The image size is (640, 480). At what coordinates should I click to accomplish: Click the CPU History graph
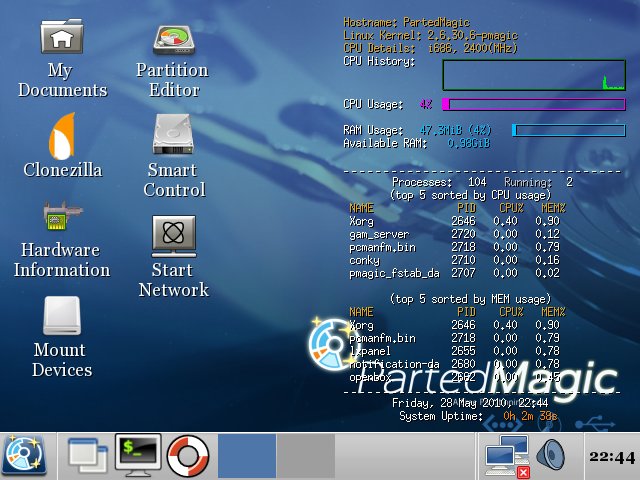coord(534,75)
